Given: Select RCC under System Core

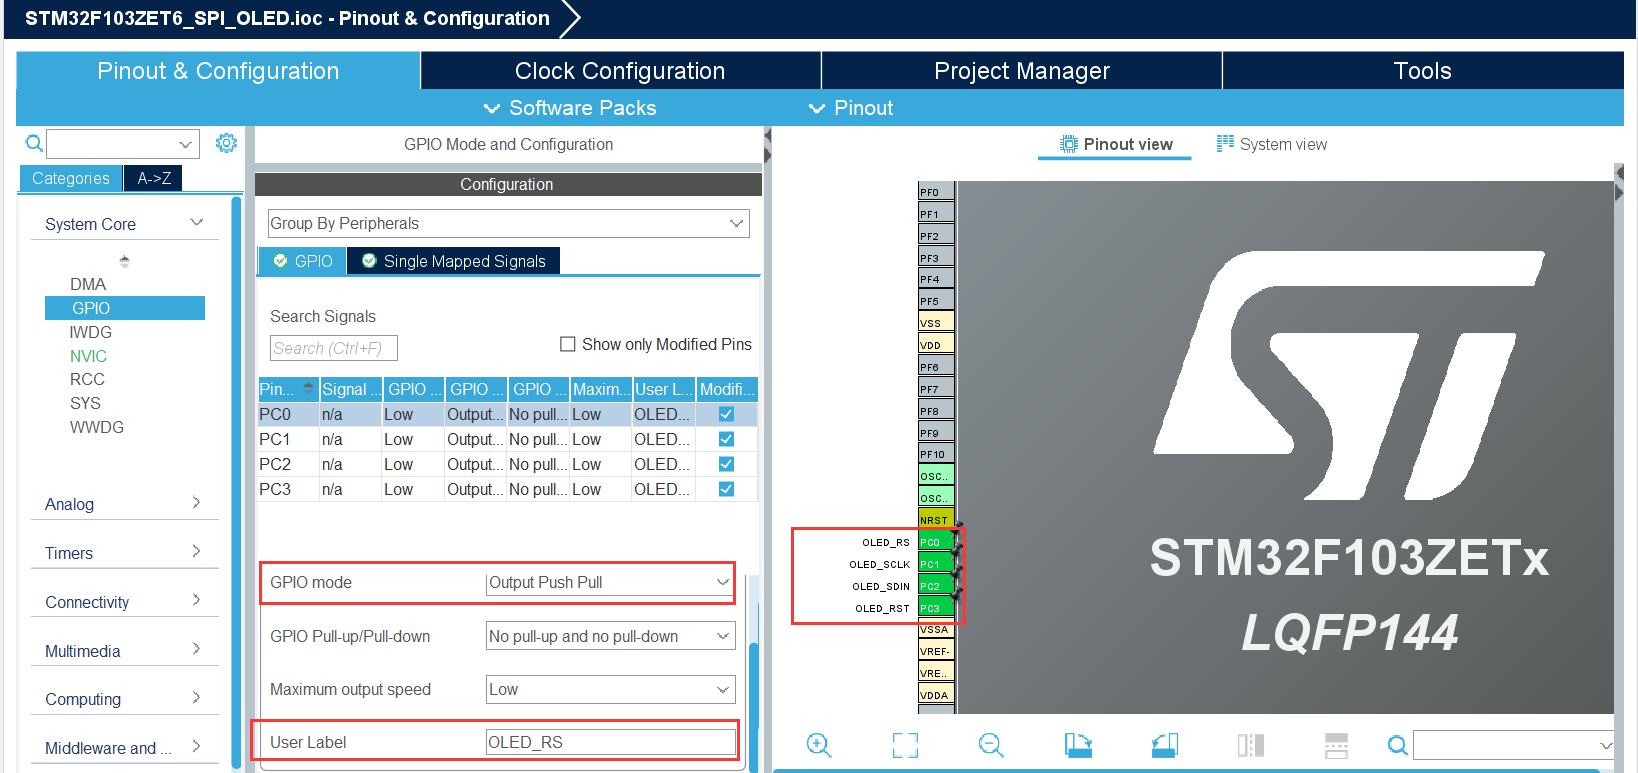Looking at the screenshot, I should 87,379.
